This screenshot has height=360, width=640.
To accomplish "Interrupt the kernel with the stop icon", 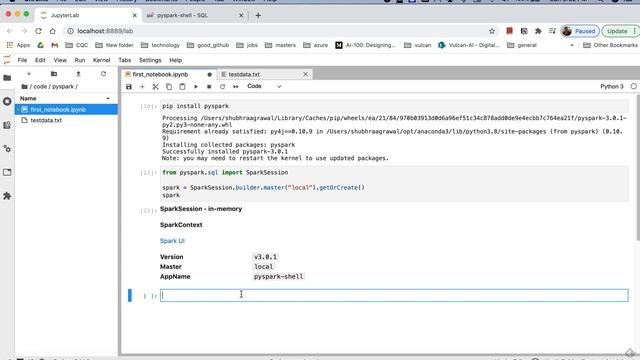I will click(x=209, y=87).
